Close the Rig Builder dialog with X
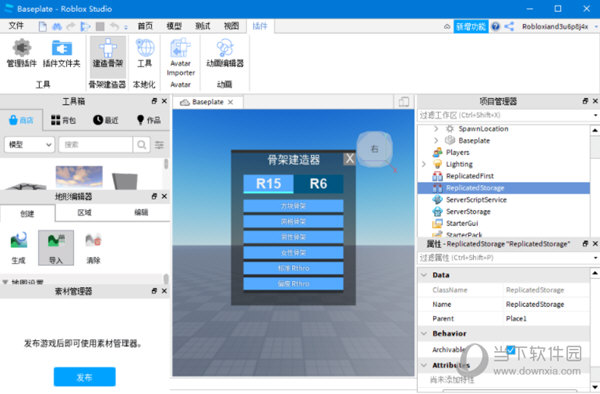Image resolution: width=600 pixels, height=394 pixels. pyautogui.click(x=349, y=159)
